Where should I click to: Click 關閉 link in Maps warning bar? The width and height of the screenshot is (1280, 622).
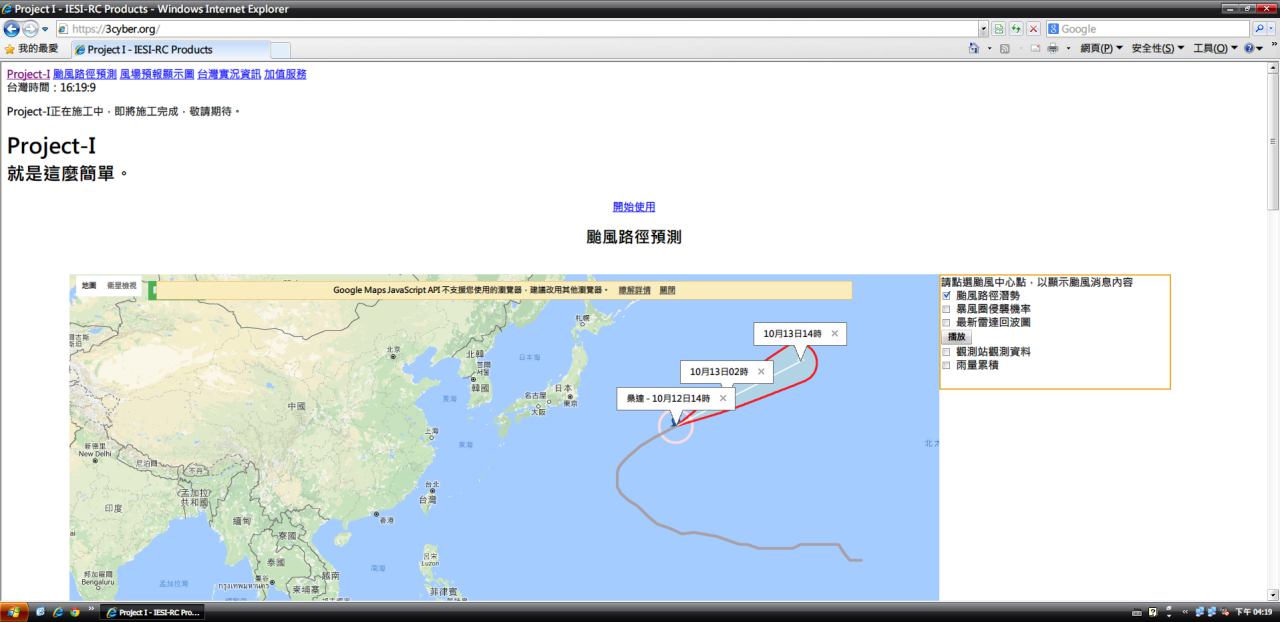[x=667, y=290]
